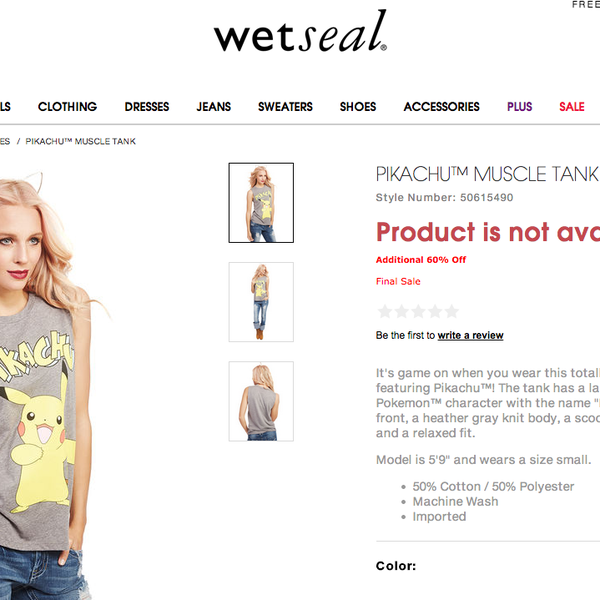Open the Clothing menu

click(67, 106)
